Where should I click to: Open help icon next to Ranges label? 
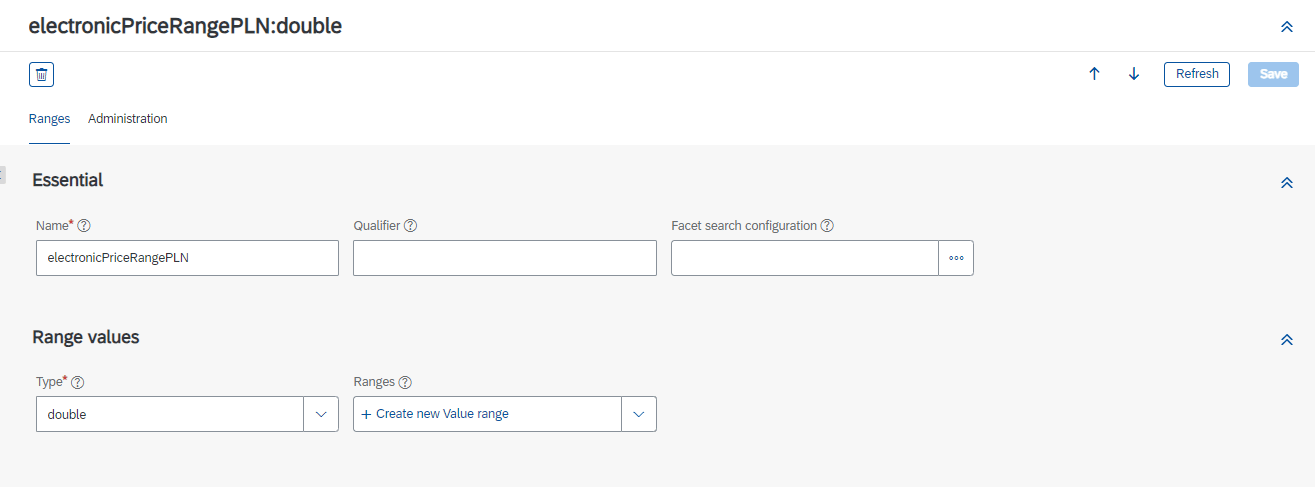(405, 382)
